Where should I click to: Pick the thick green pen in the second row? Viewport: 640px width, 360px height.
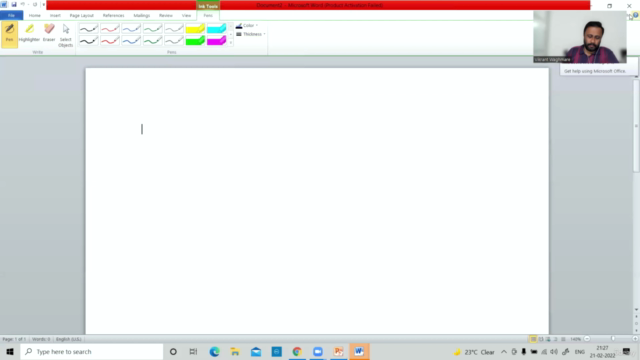coord(153,40)
